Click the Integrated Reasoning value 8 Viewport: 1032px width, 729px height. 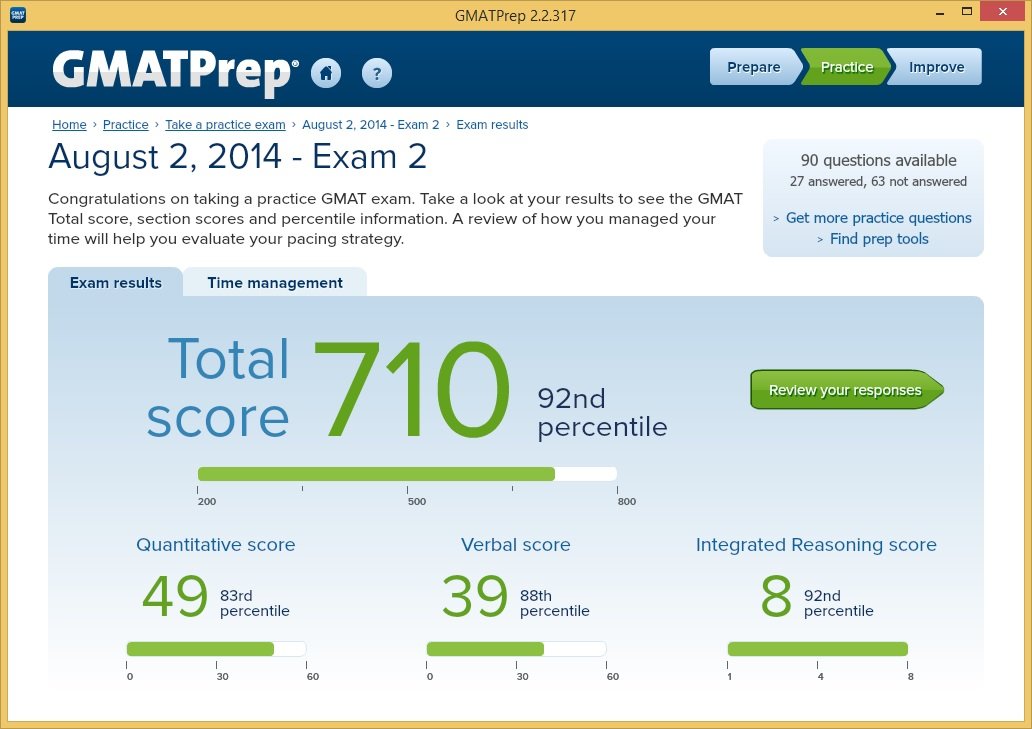point(776,596)
